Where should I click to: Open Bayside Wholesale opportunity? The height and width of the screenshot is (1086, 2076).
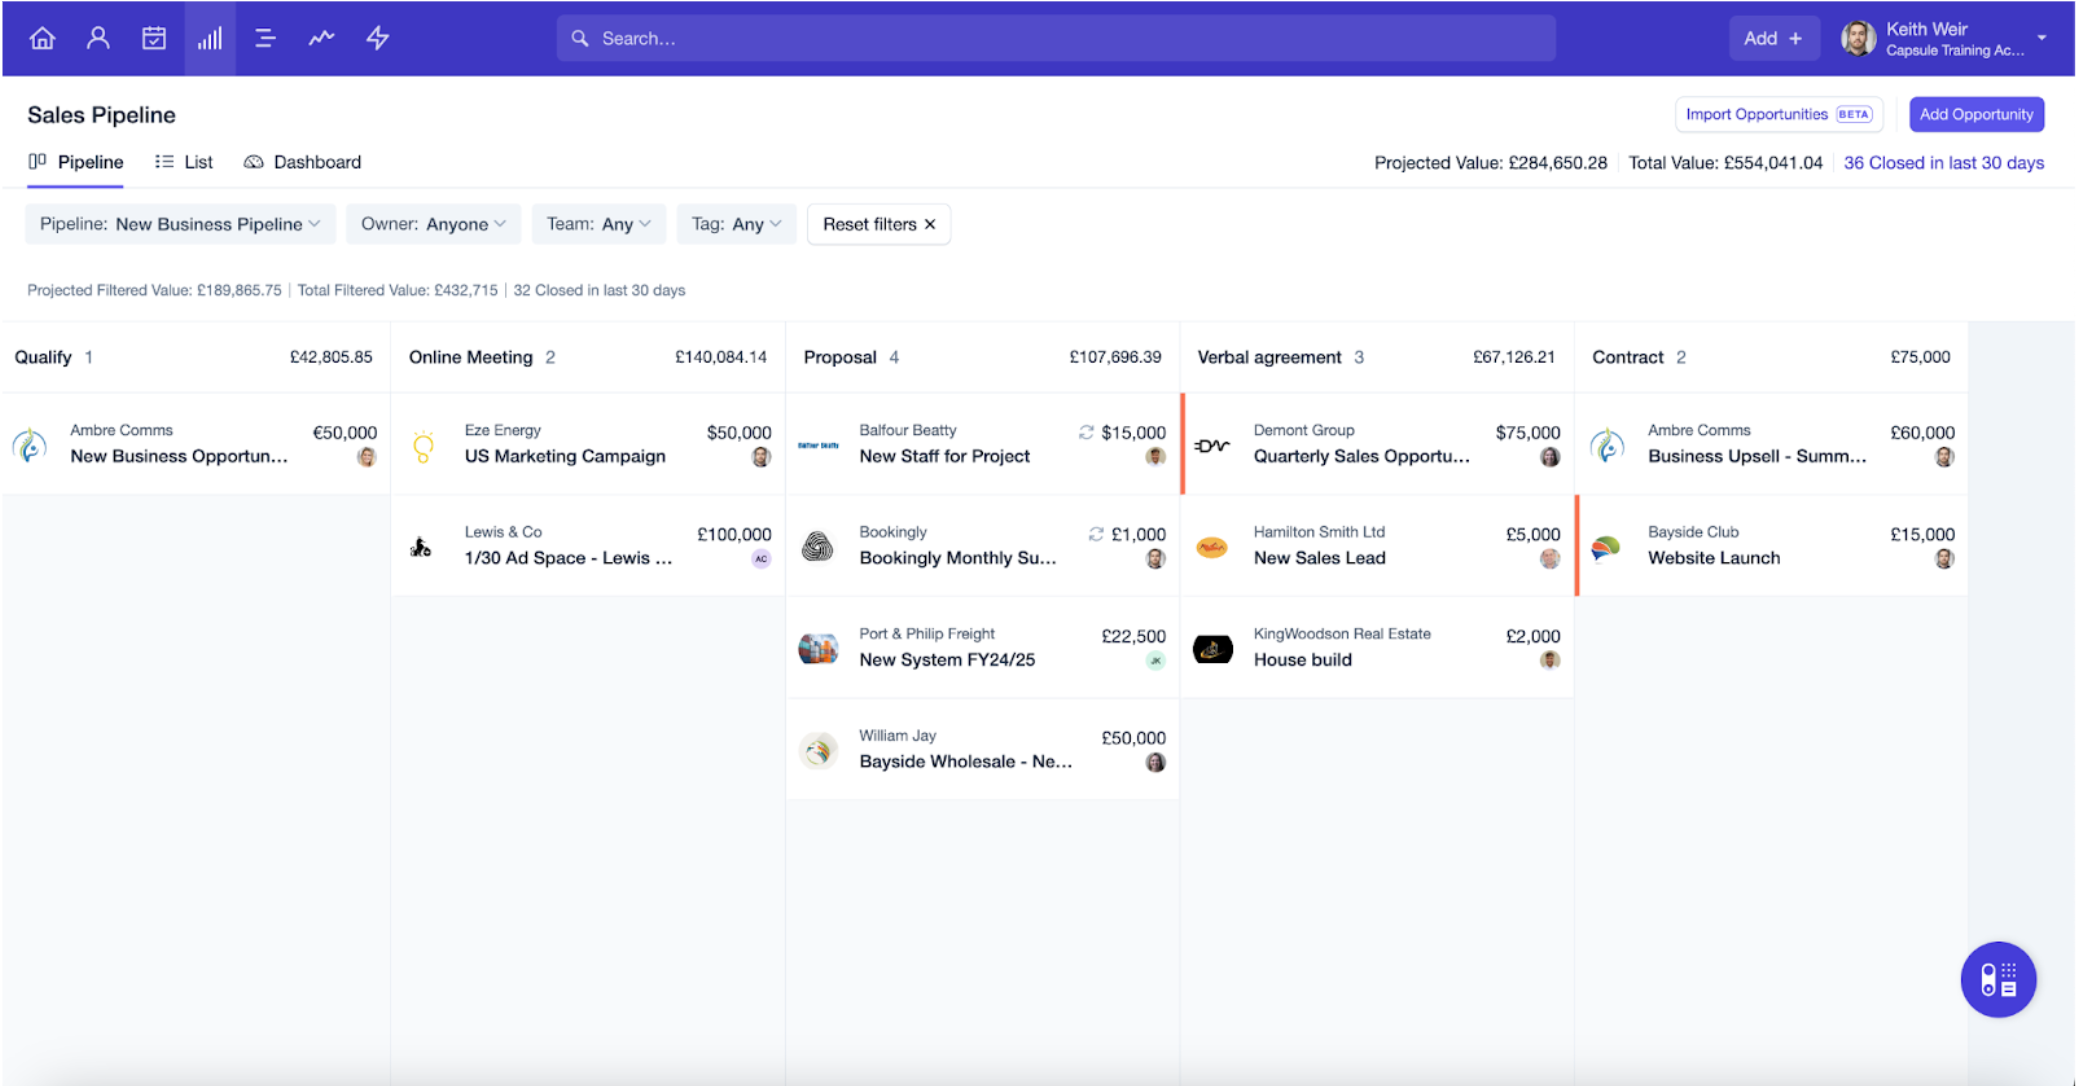982,750
